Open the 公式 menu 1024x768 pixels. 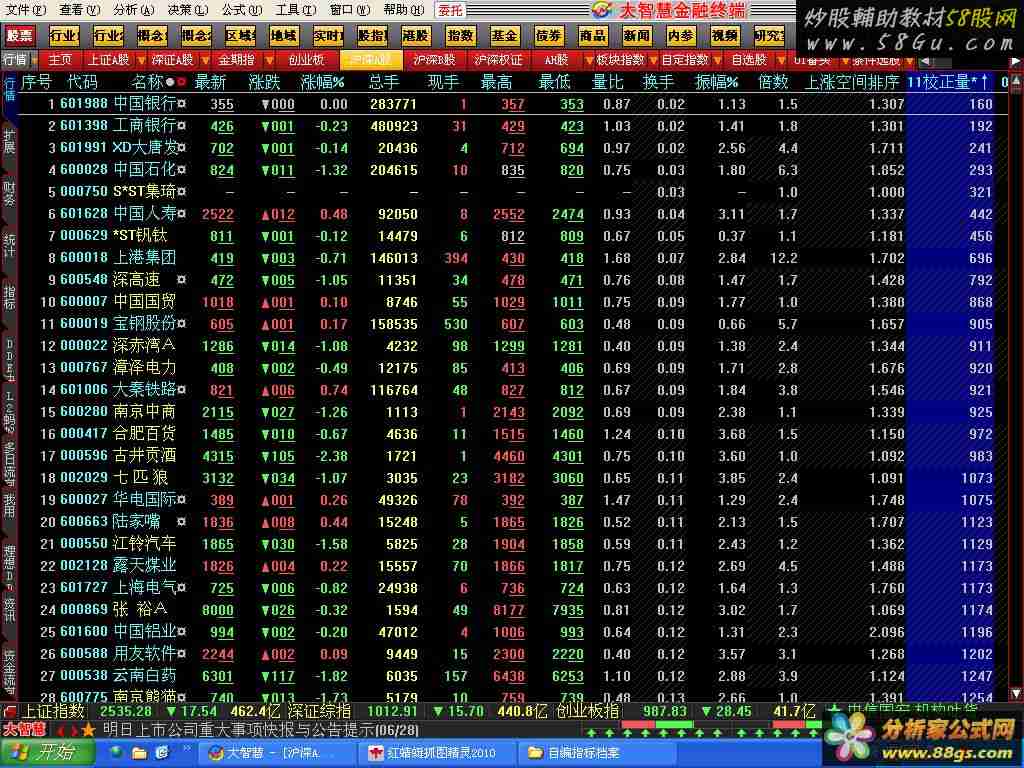[242, 10]
